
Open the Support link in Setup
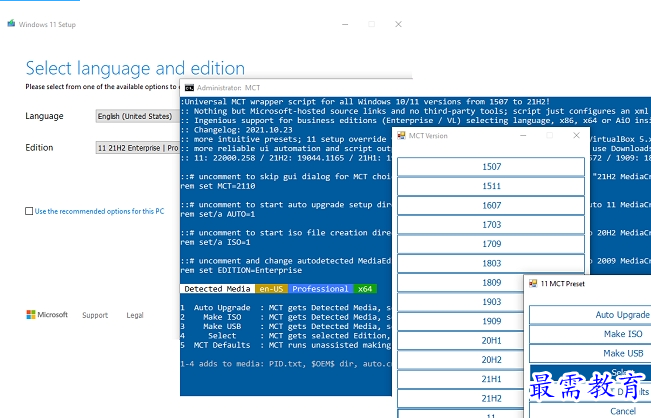coord(95,315)
